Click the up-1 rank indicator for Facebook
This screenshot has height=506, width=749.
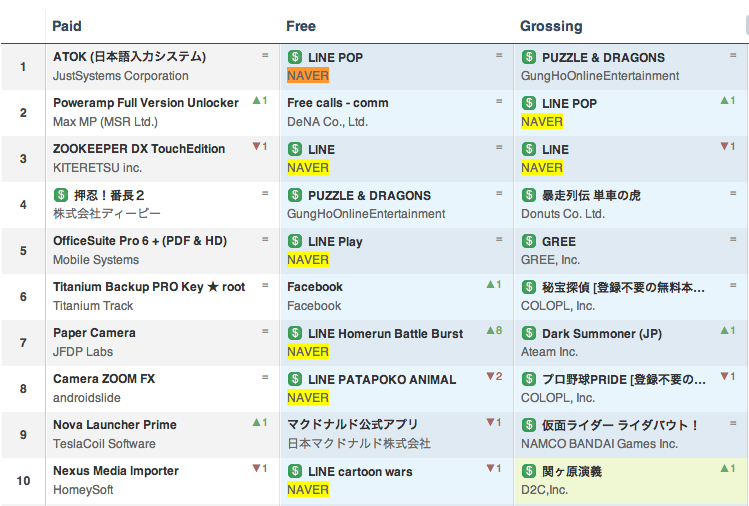click(x=494, y=284)
